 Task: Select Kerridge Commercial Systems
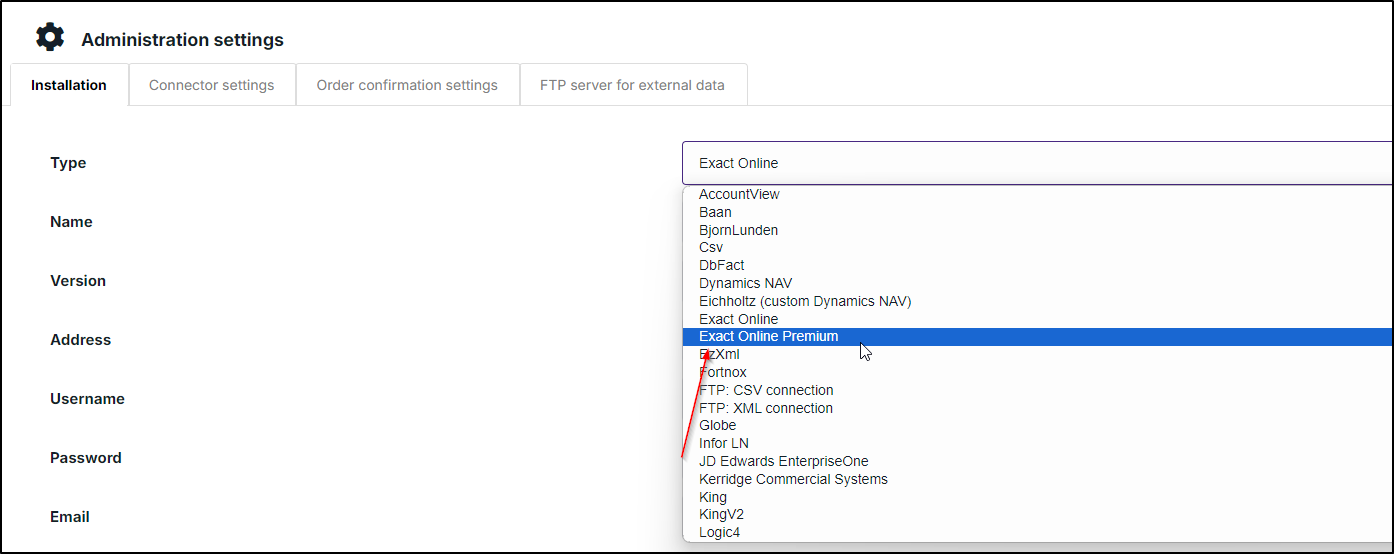click(x=1037, y=479)
